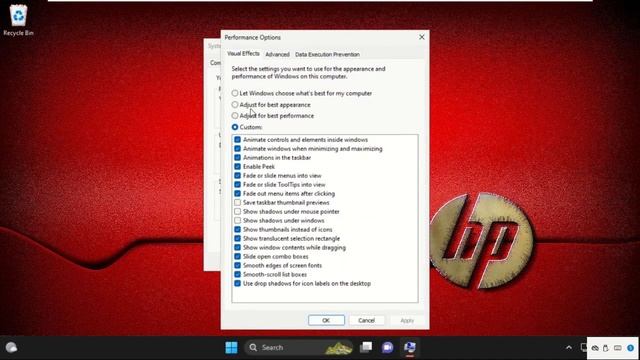The width and height of the screenshot is (640, 360).
Task: Check Show shadows under windows
Action: point(238,220)
